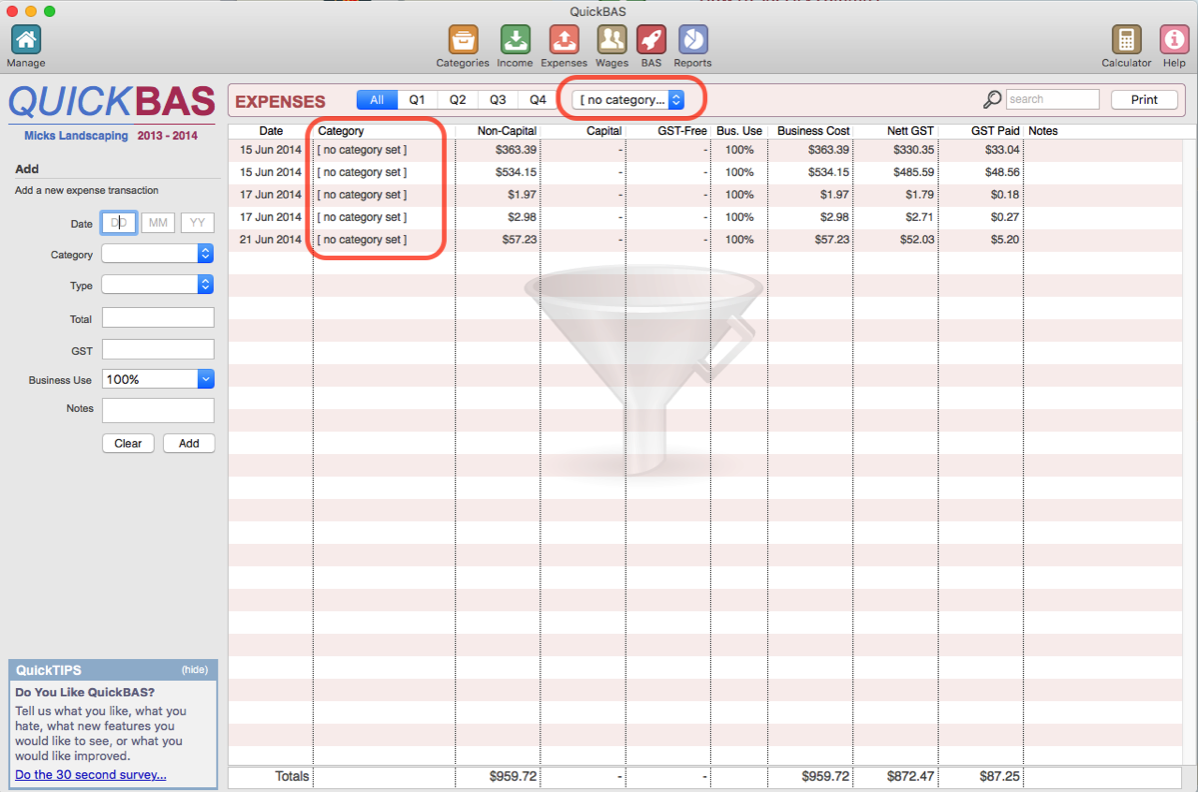
Task: Launch the BAS rocket icon
Action: tap(651, 40)
